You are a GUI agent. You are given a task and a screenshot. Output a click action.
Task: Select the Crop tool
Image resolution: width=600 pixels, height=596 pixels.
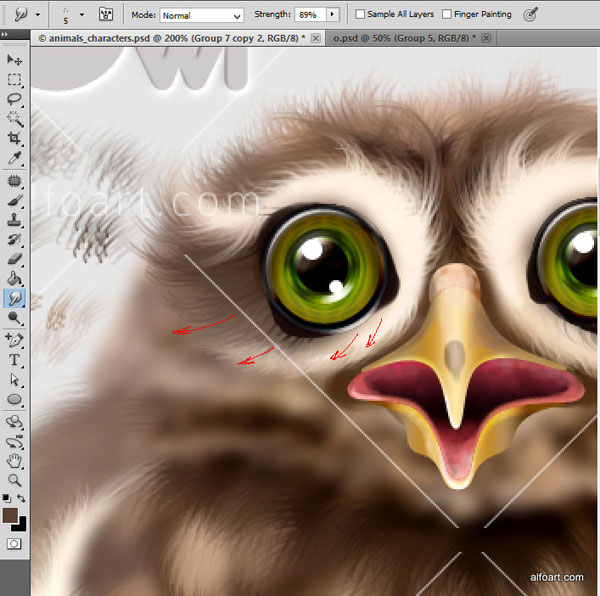15,138
